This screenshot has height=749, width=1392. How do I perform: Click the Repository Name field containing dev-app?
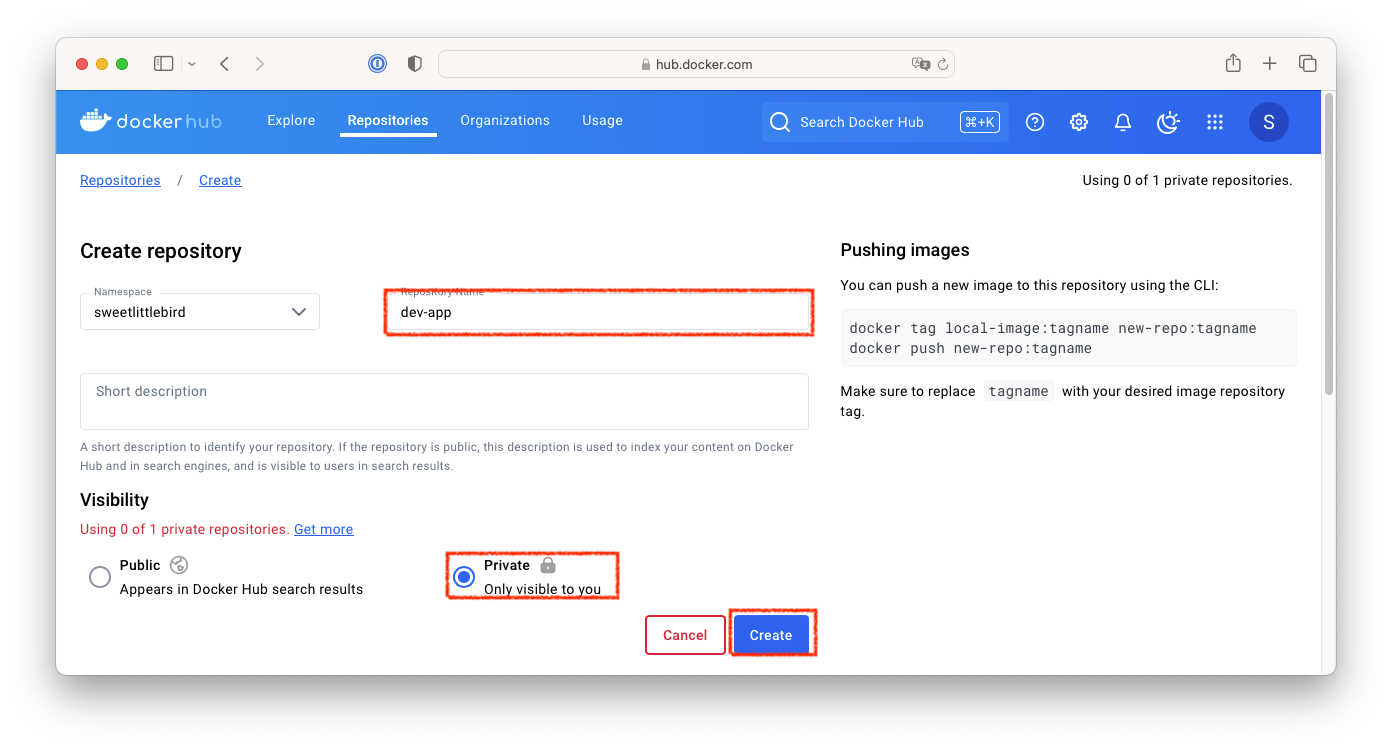click(598, 312)
